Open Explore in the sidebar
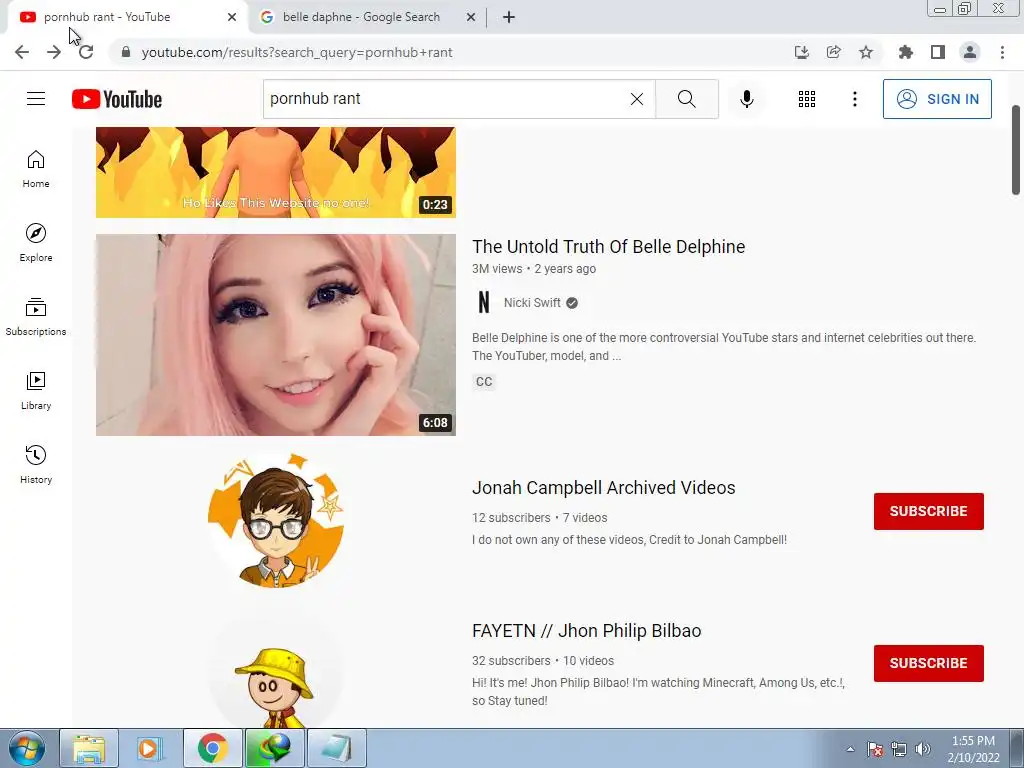Image resolution: width=1024 pixels, height=768 pixels. (x=36, y=243)
